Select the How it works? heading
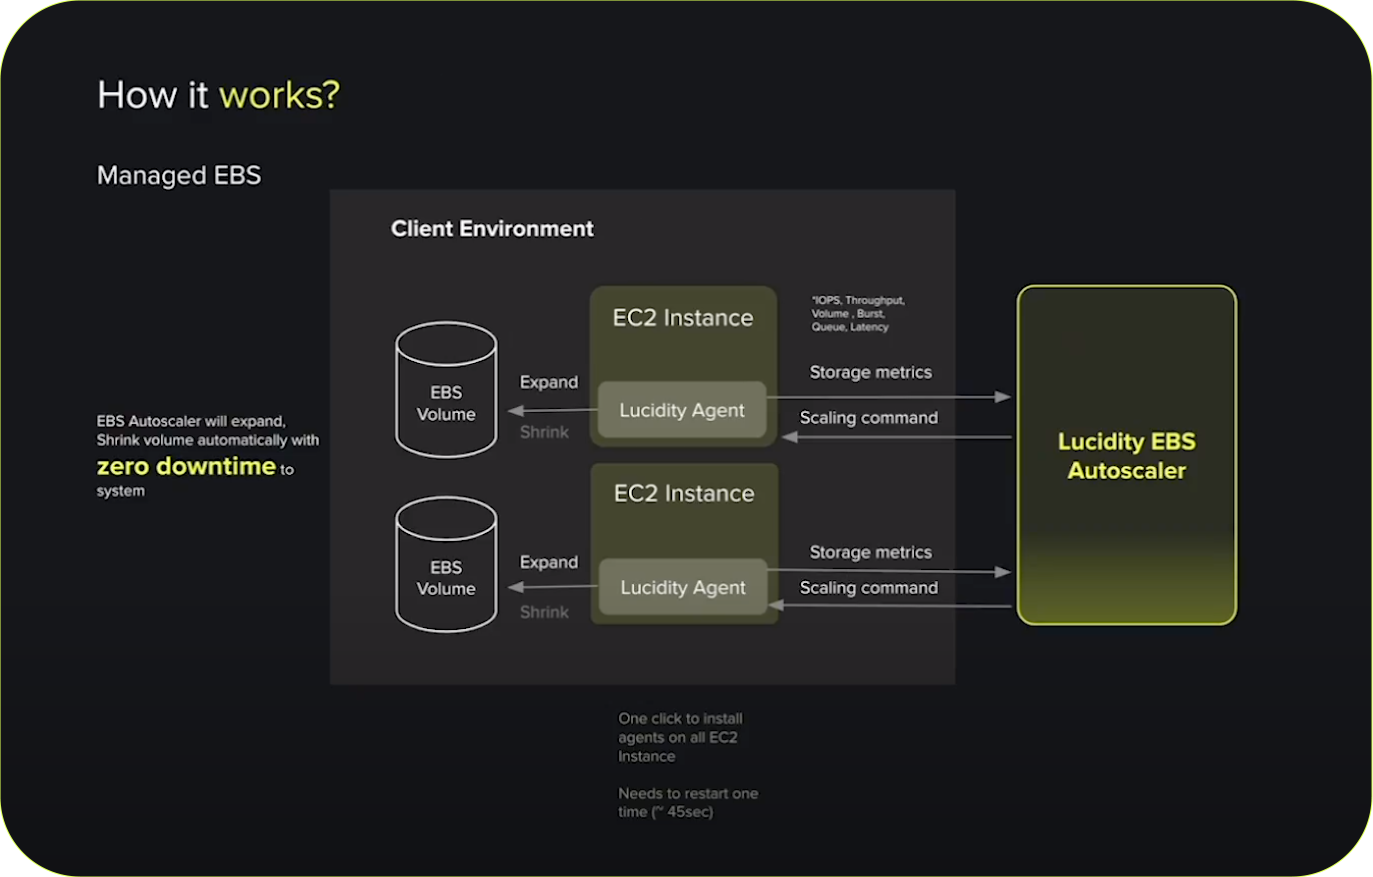The width and height of the screenshot is (1373, 877). point(218,95)
